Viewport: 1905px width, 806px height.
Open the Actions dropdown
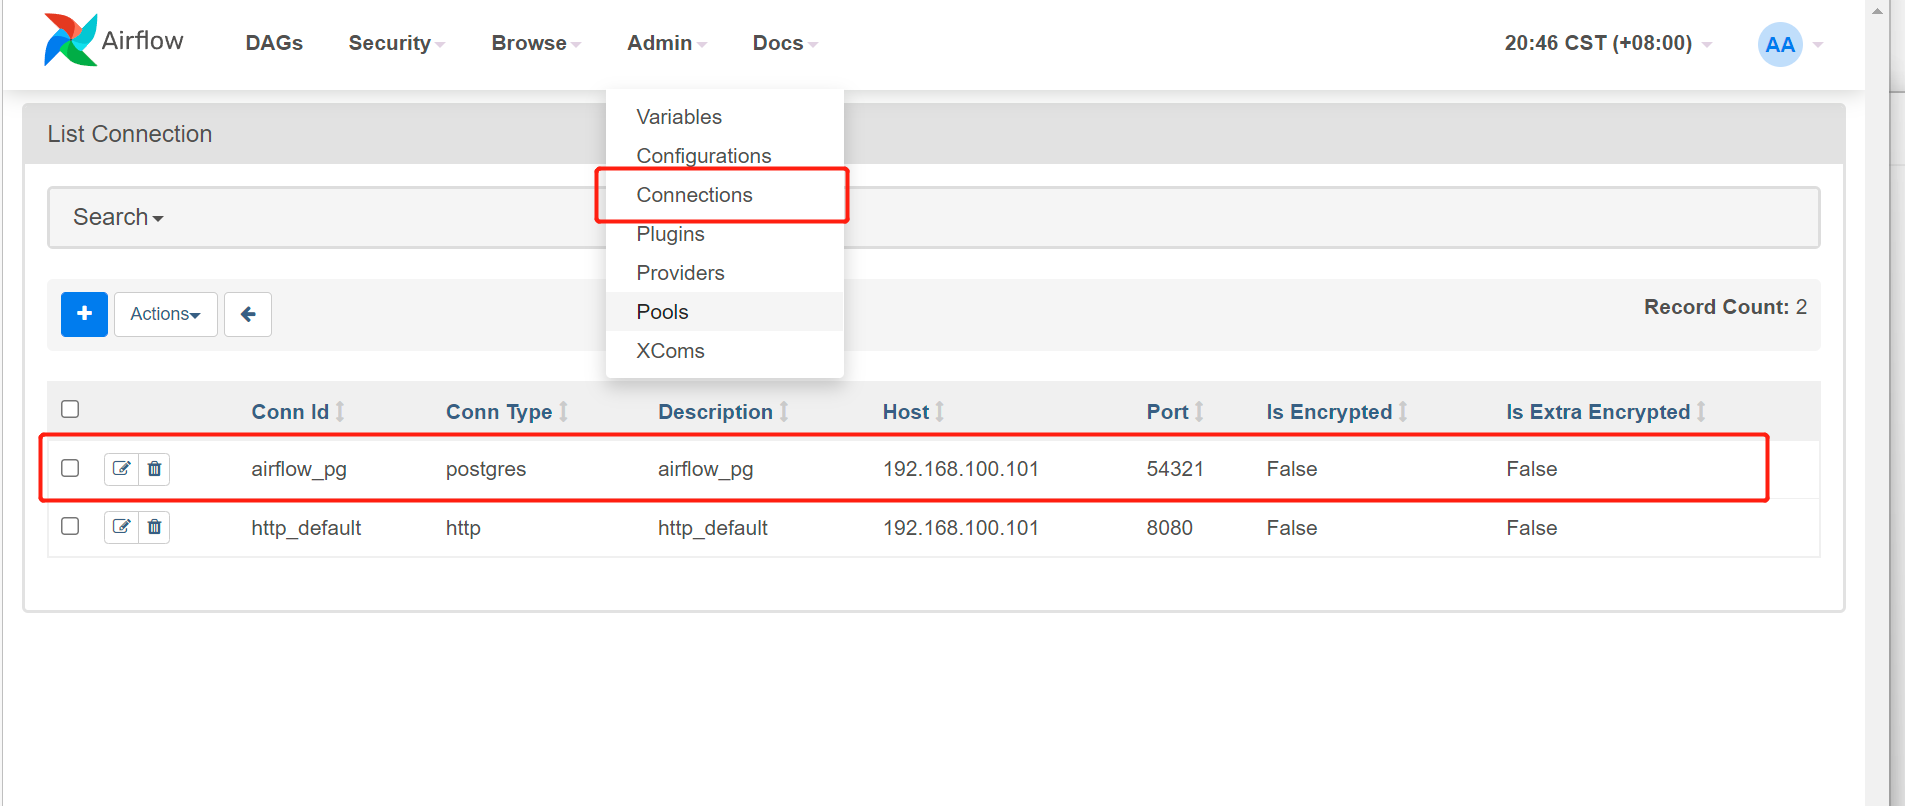coord(165,314)
